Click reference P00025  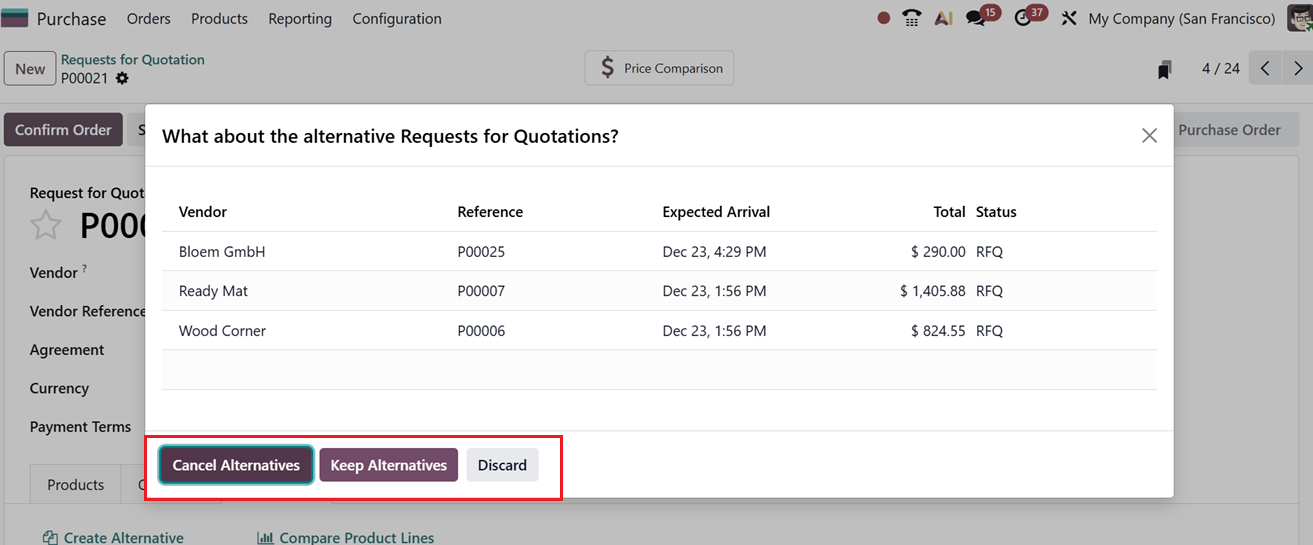[x=481, y=252]
